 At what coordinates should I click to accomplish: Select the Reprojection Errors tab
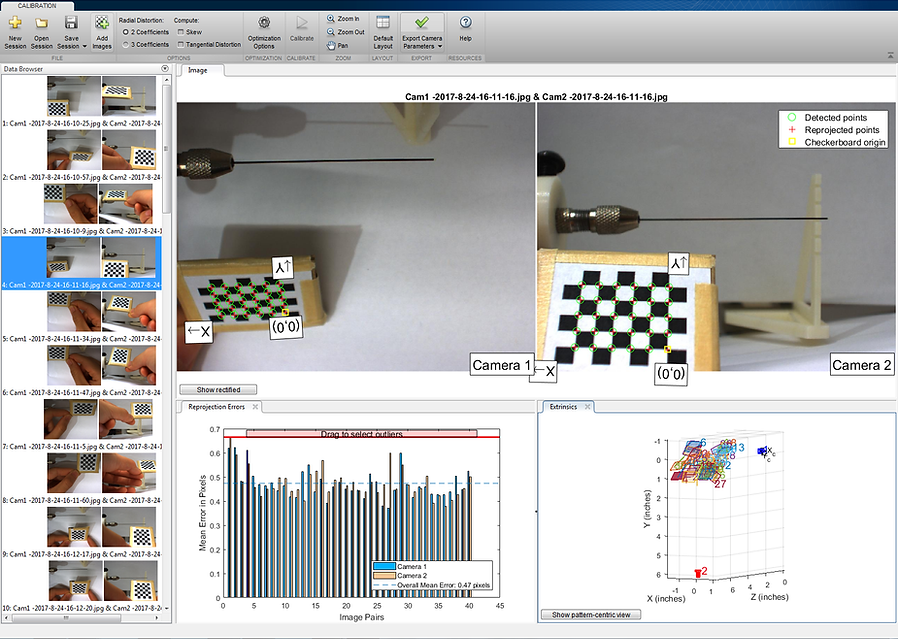point(216,407)
